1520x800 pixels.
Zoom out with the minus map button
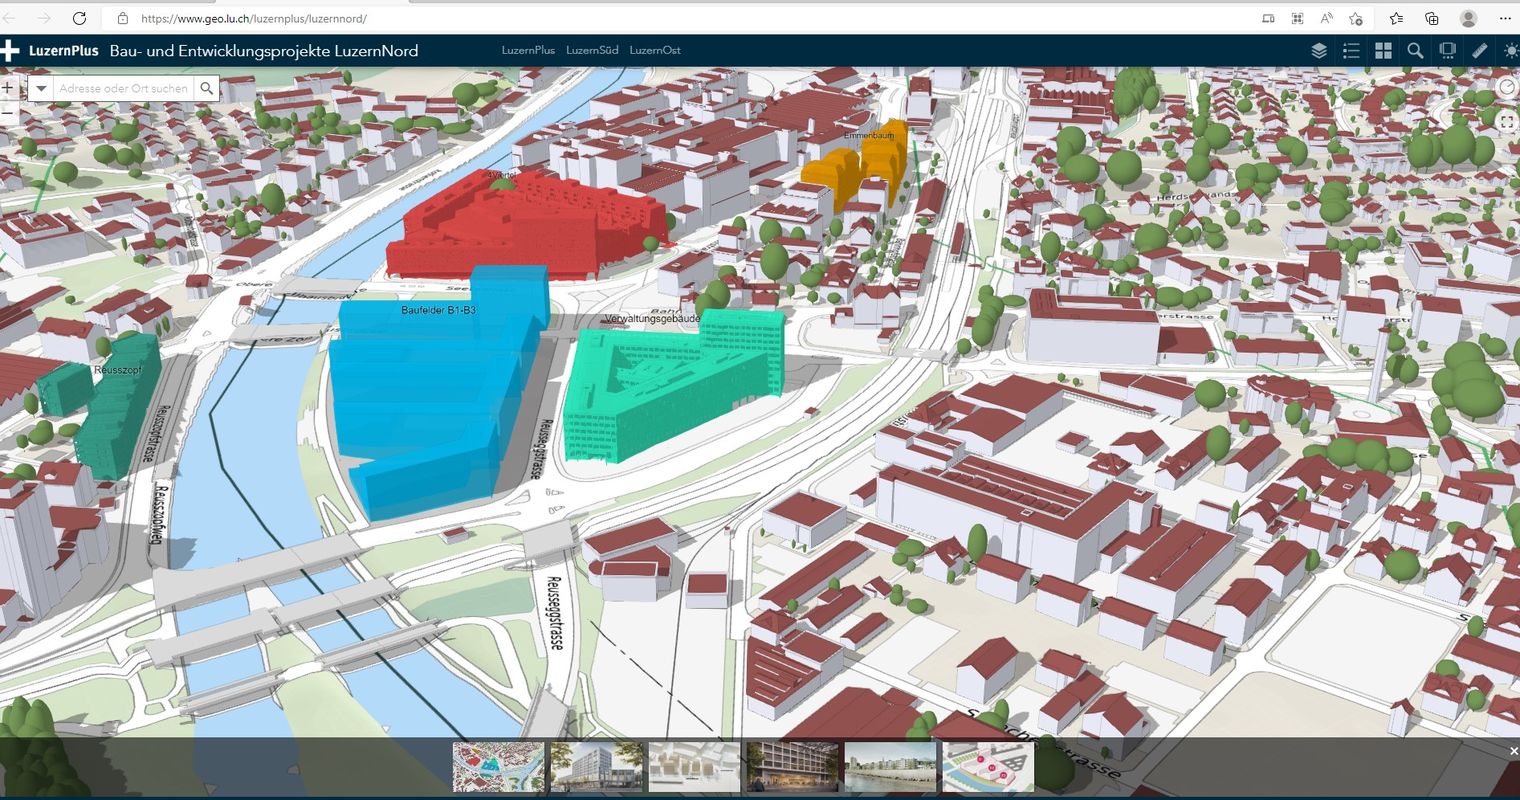[7, 113]
